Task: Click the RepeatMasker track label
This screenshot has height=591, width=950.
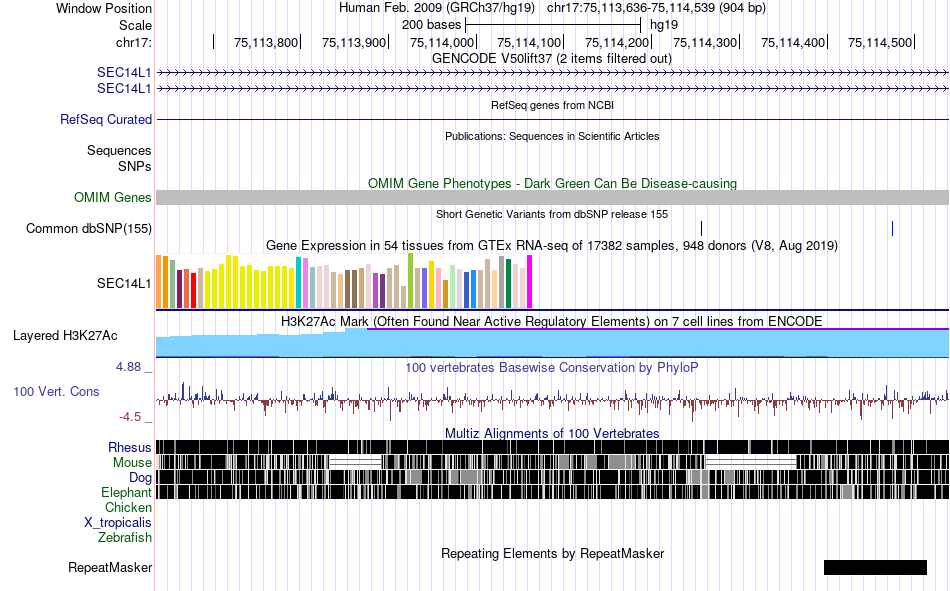Action: point(110,567)
